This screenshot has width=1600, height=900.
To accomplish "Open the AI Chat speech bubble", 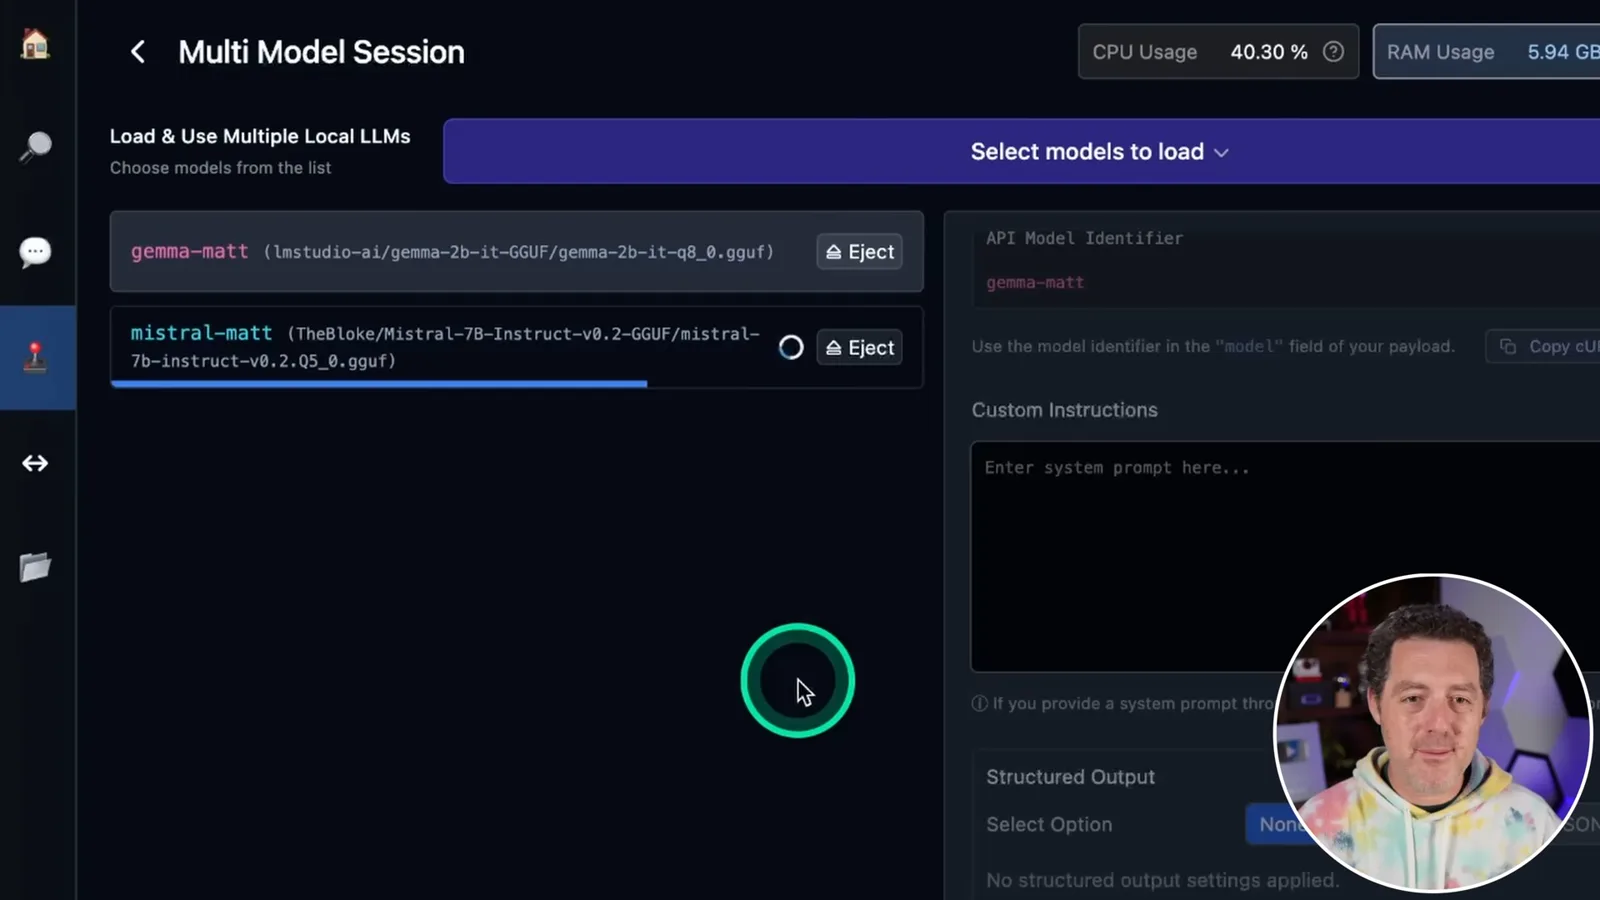I will 35,252.
